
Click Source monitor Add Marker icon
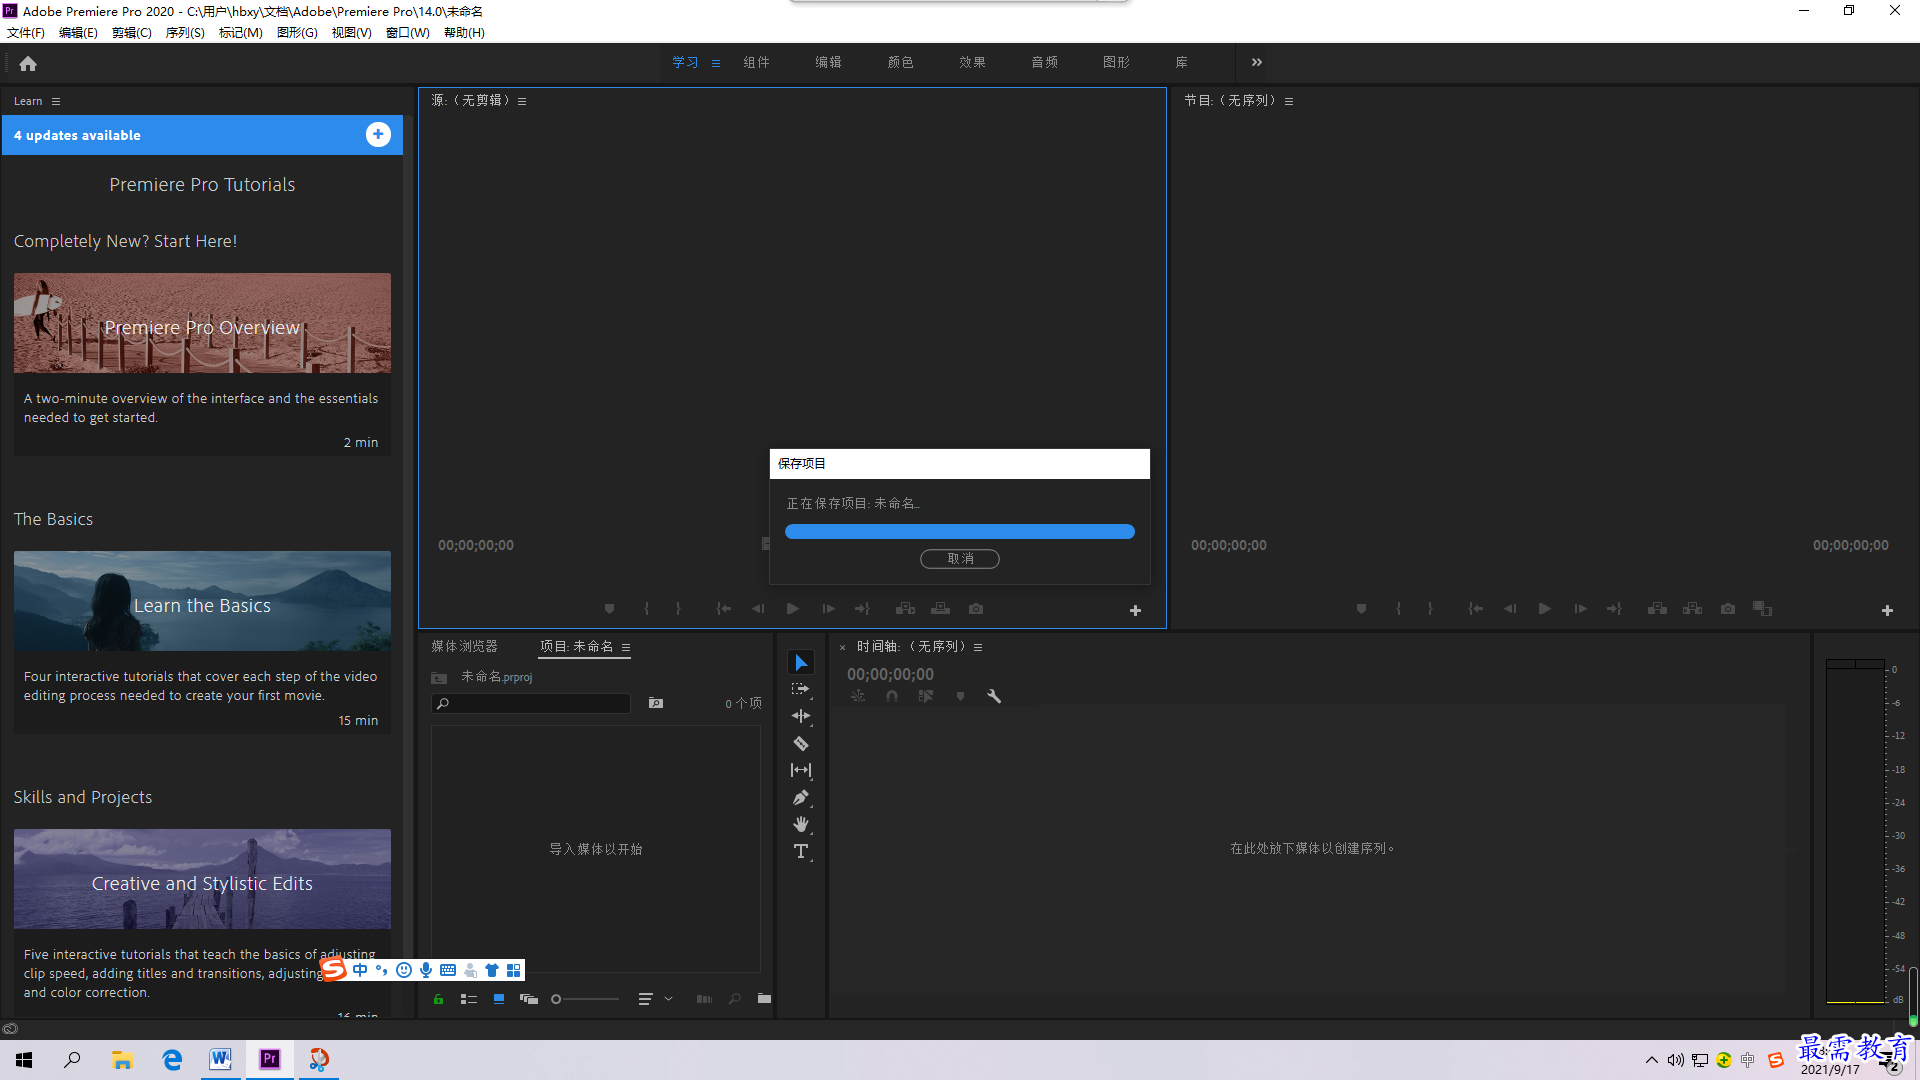(609, 608)
